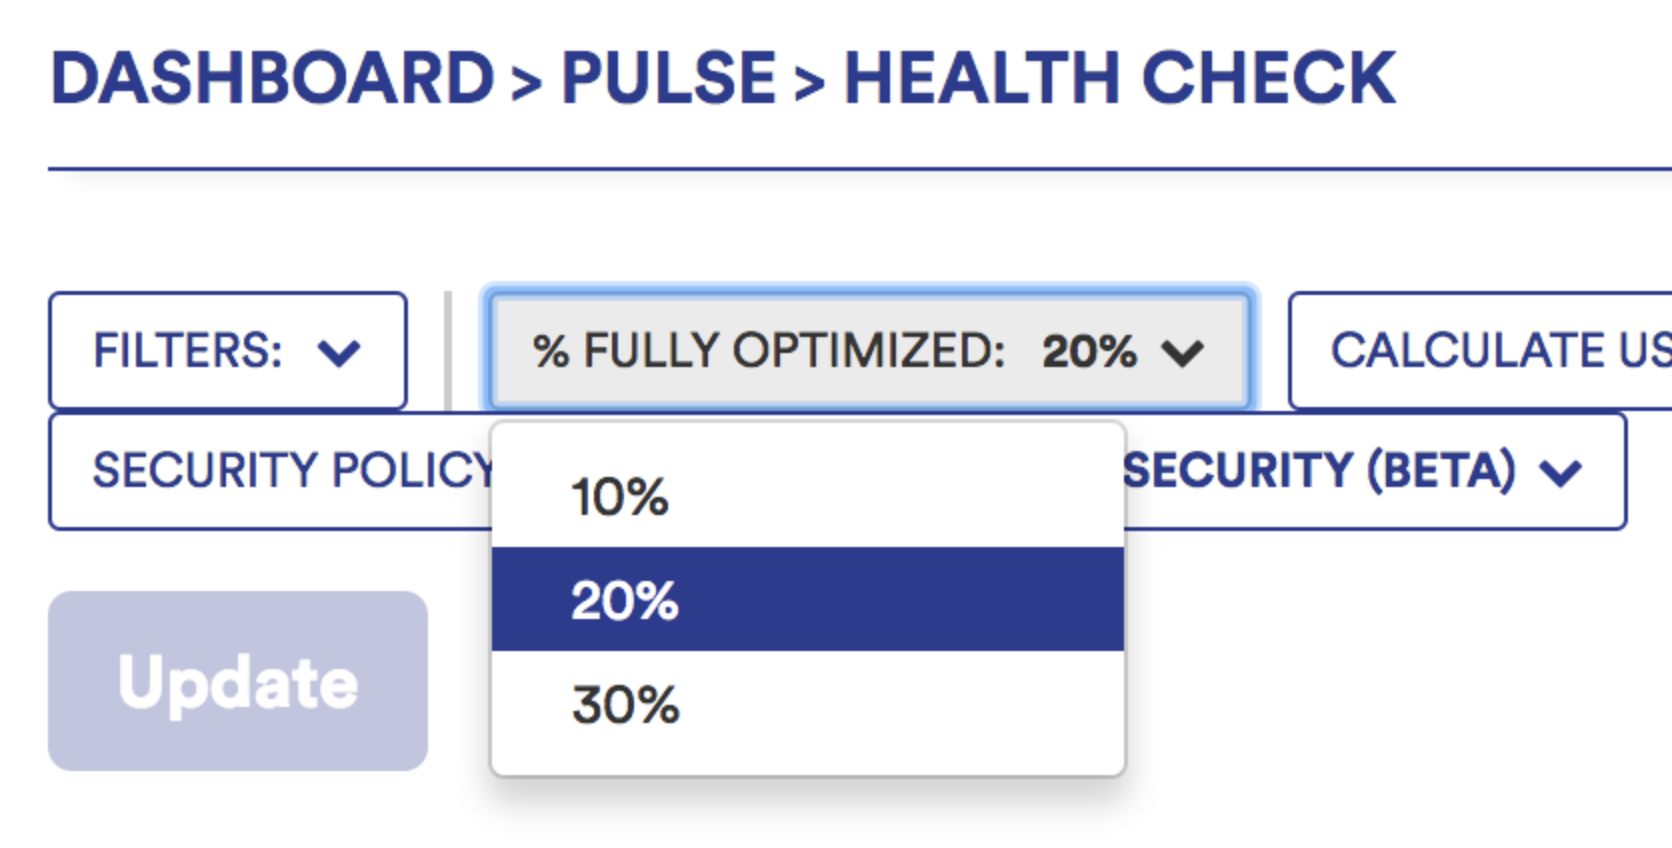The image size is (1672, 848).
Task: Pick 30% from the list
Action: [626, 705]
